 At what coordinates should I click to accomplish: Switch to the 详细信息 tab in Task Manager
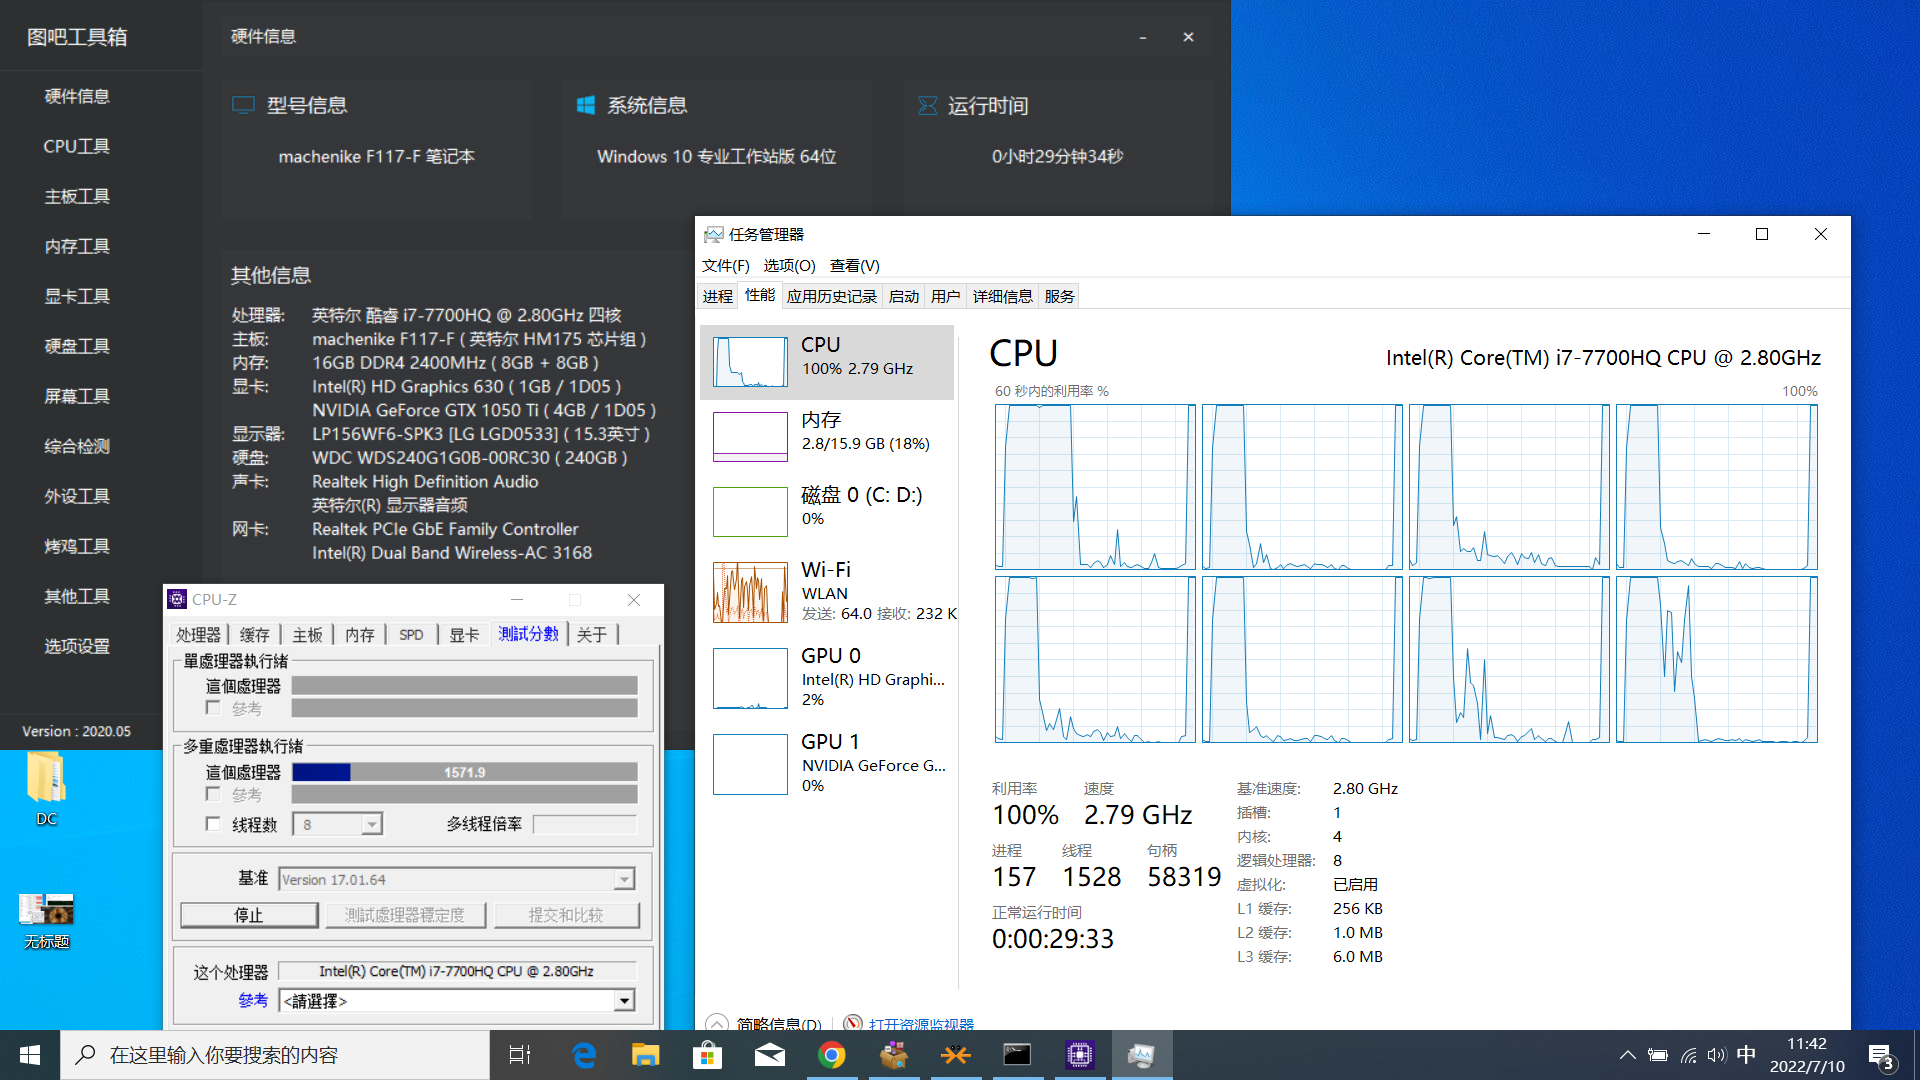[1002, 296]
